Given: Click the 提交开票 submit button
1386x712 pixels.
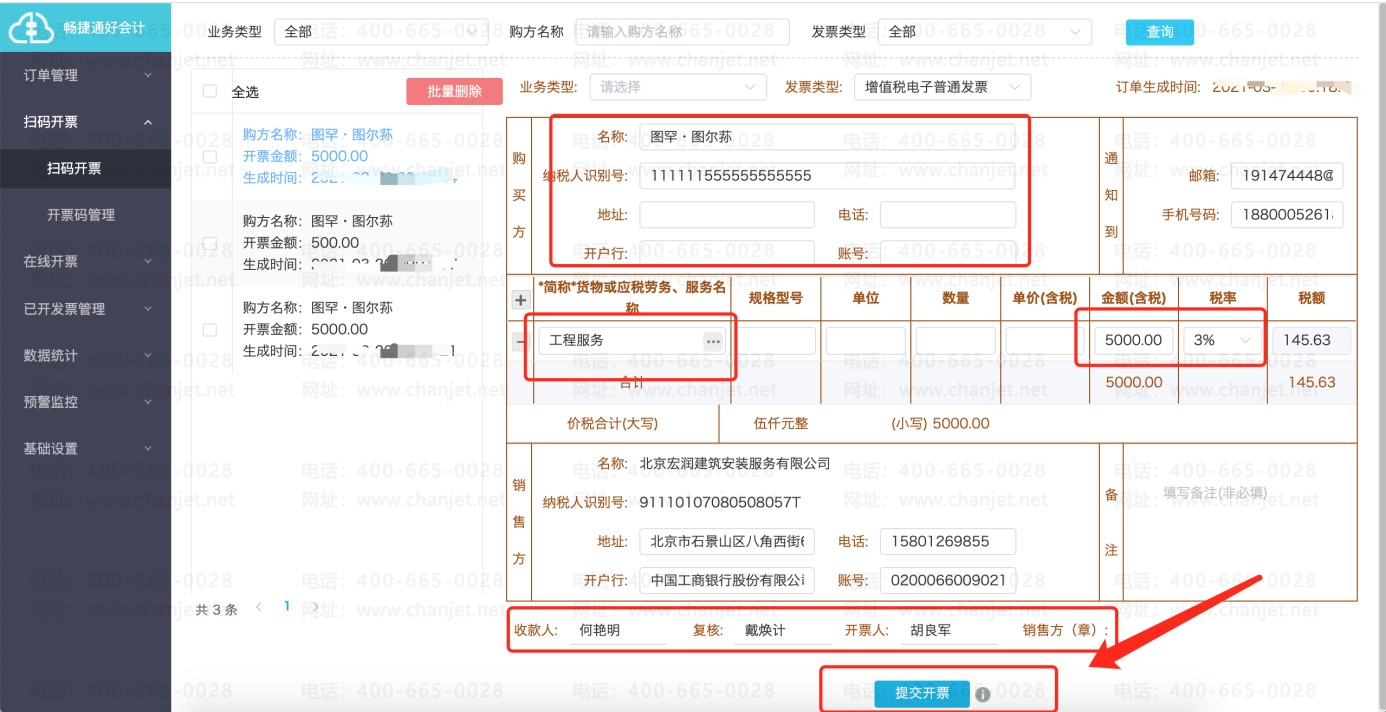Looking at the screenshot, I should click(921, 693).
